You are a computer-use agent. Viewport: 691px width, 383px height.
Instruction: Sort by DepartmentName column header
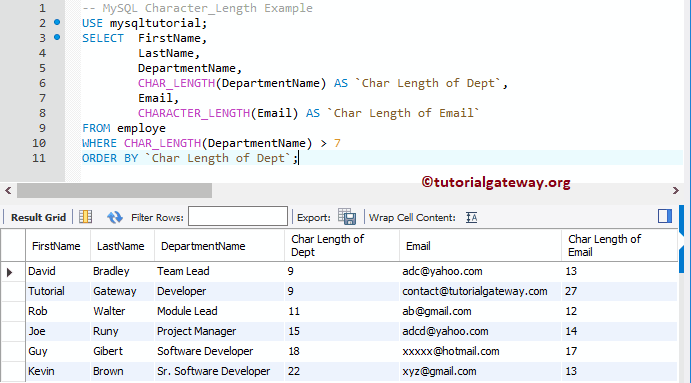point(219,245)
